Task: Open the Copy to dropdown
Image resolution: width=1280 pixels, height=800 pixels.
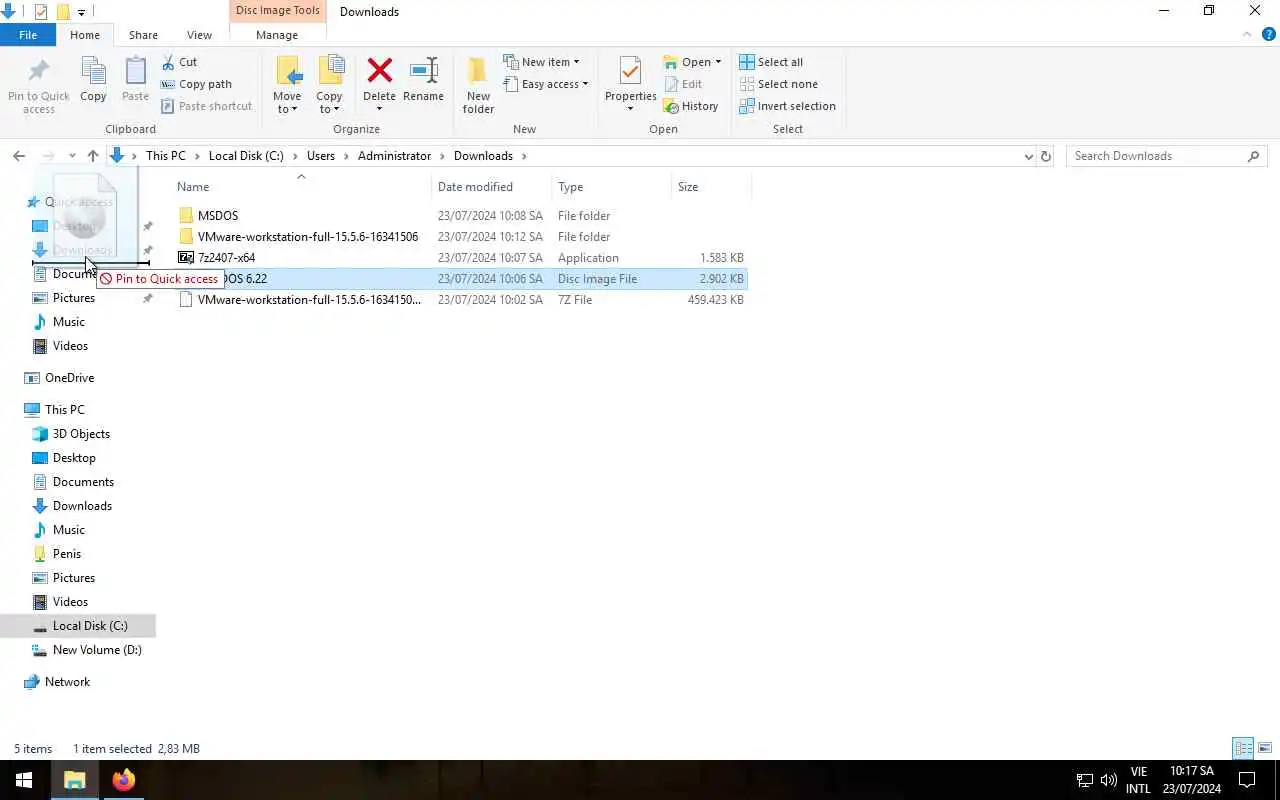Action: point(329,85)
